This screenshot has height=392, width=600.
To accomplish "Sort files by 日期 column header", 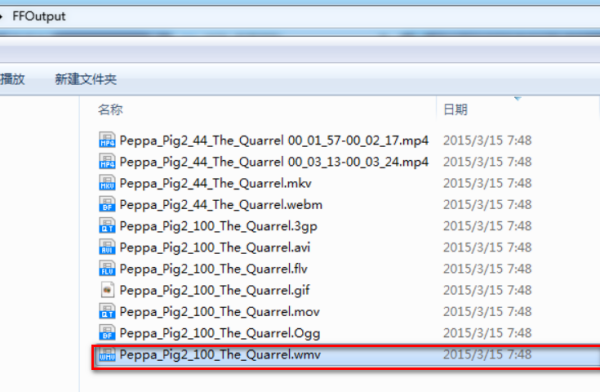I will [x=455, y=110].
